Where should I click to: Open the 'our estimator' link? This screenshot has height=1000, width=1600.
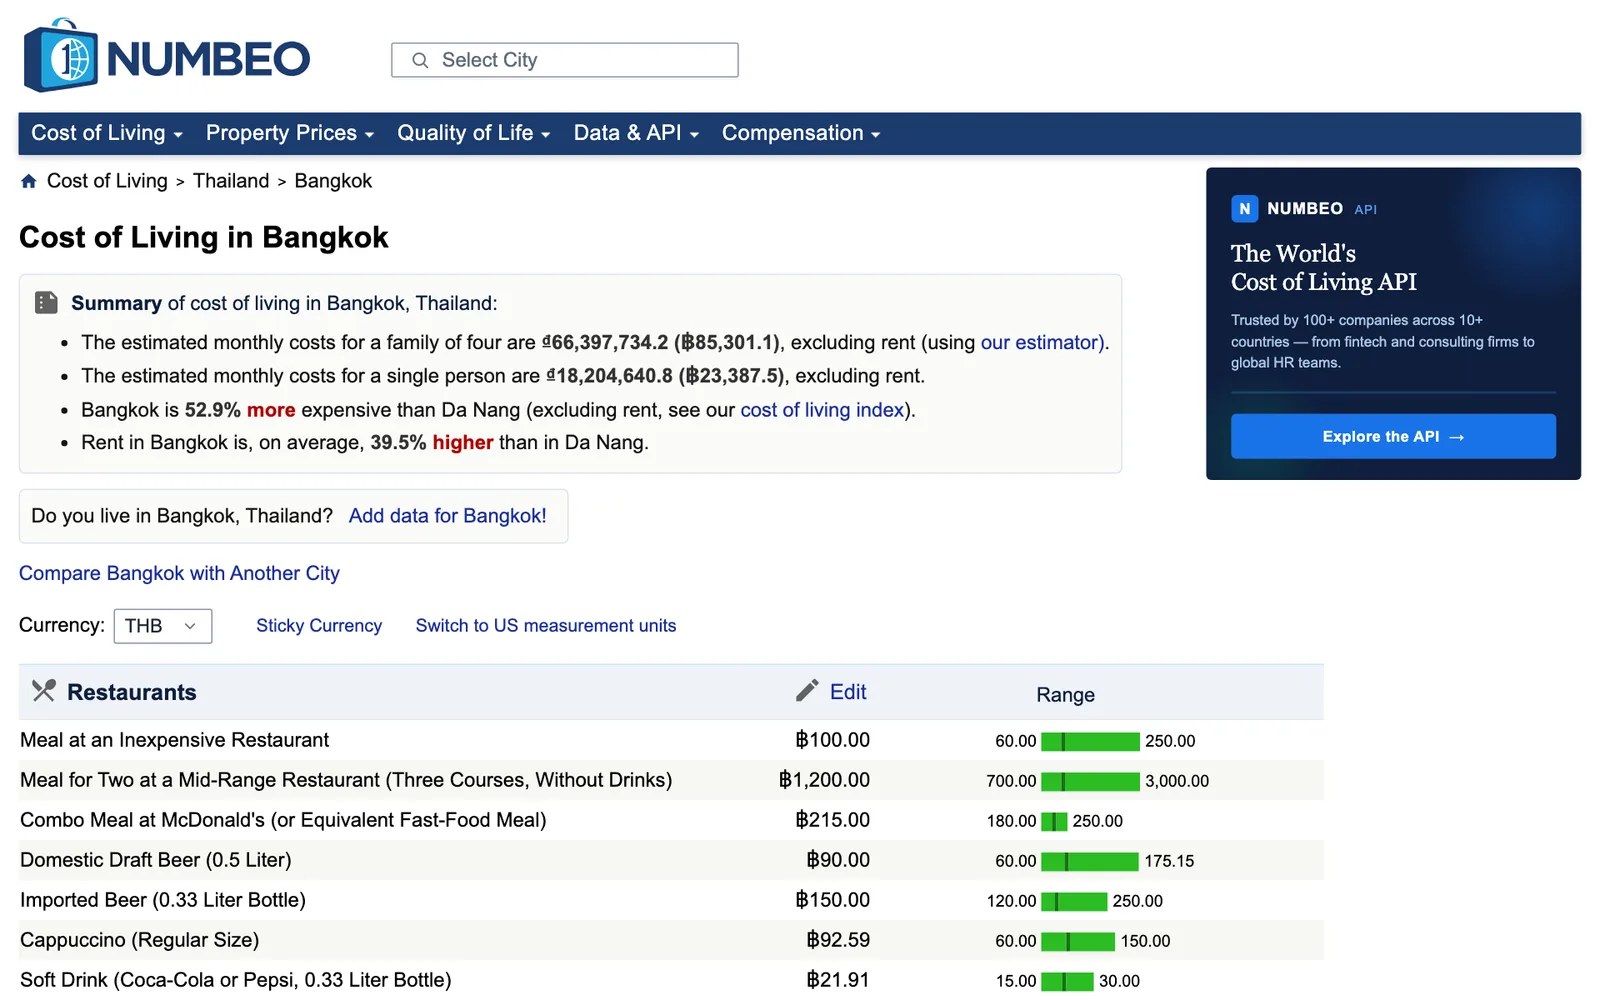click(1041, 342)
